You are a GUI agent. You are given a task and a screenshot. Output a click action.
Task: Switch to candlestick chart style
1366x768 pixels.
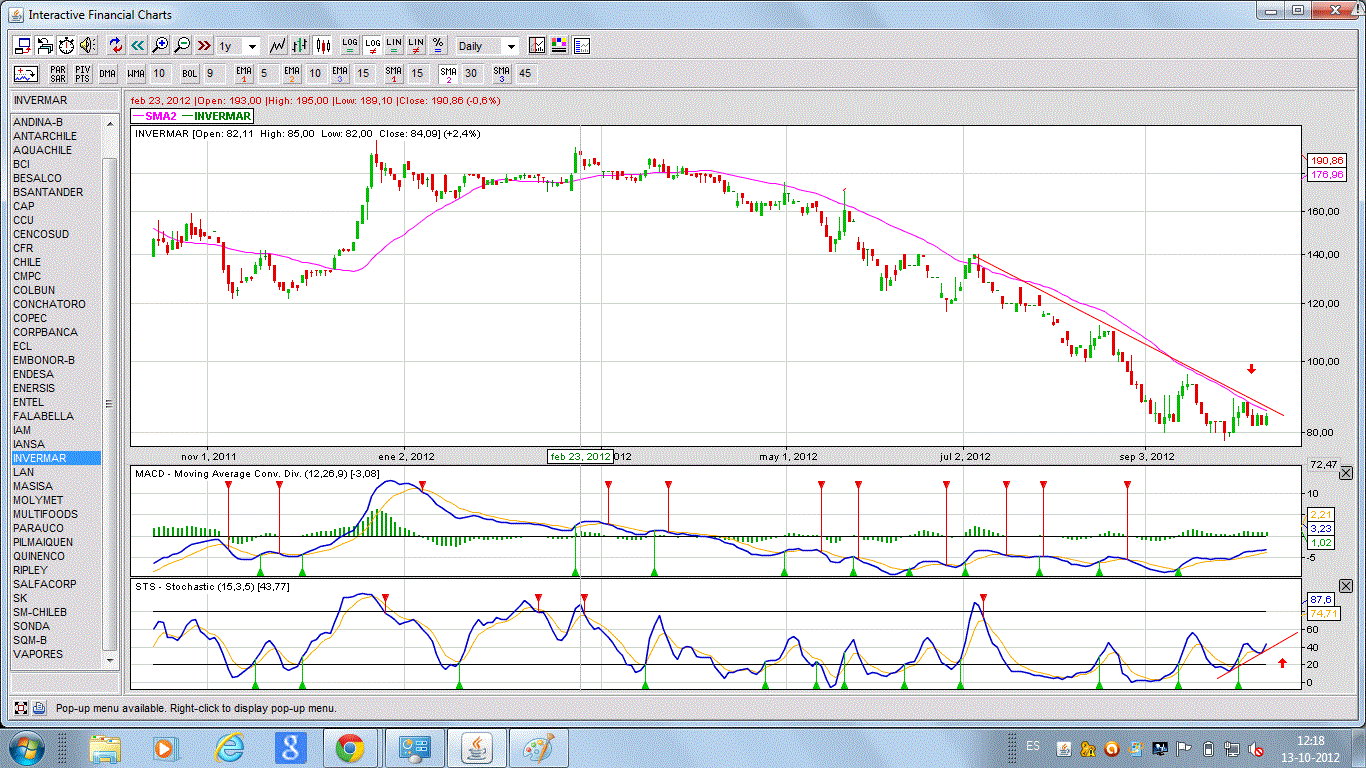tap(323, 46)
